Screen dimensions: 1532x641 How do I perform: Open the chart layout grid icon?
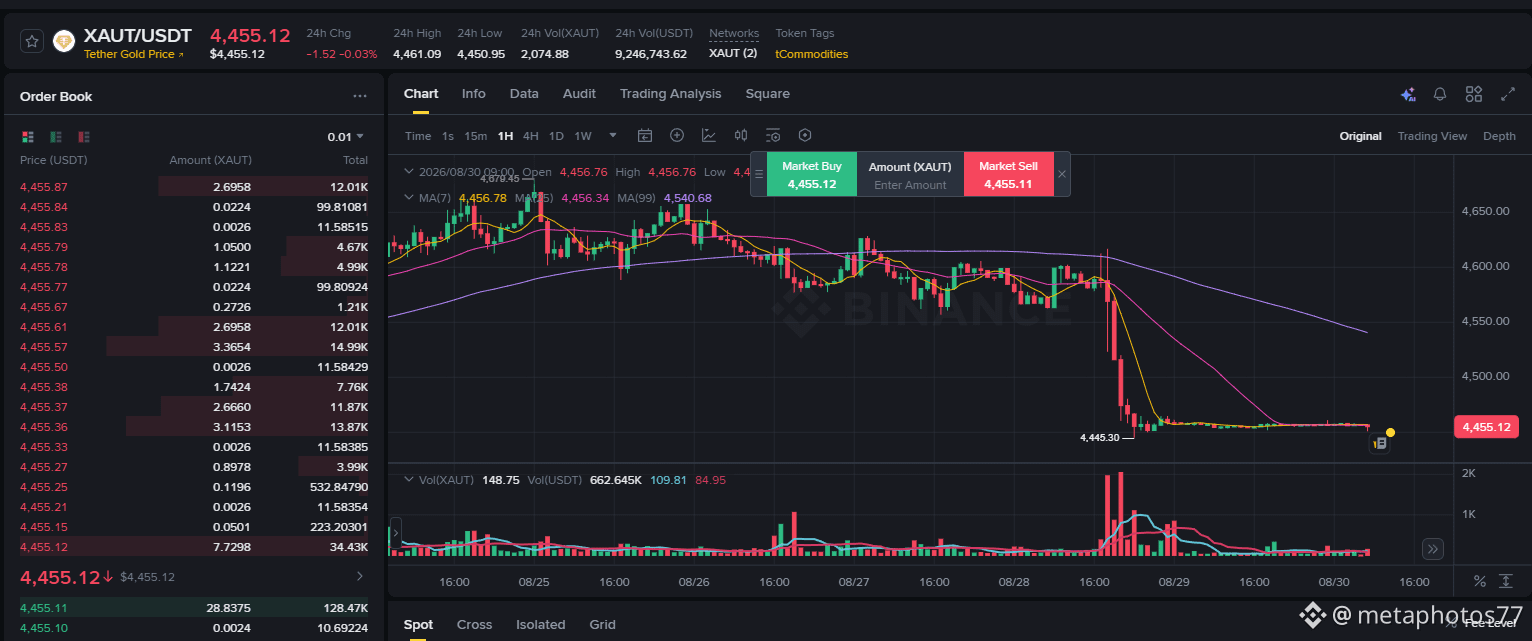coord(1474,94)
